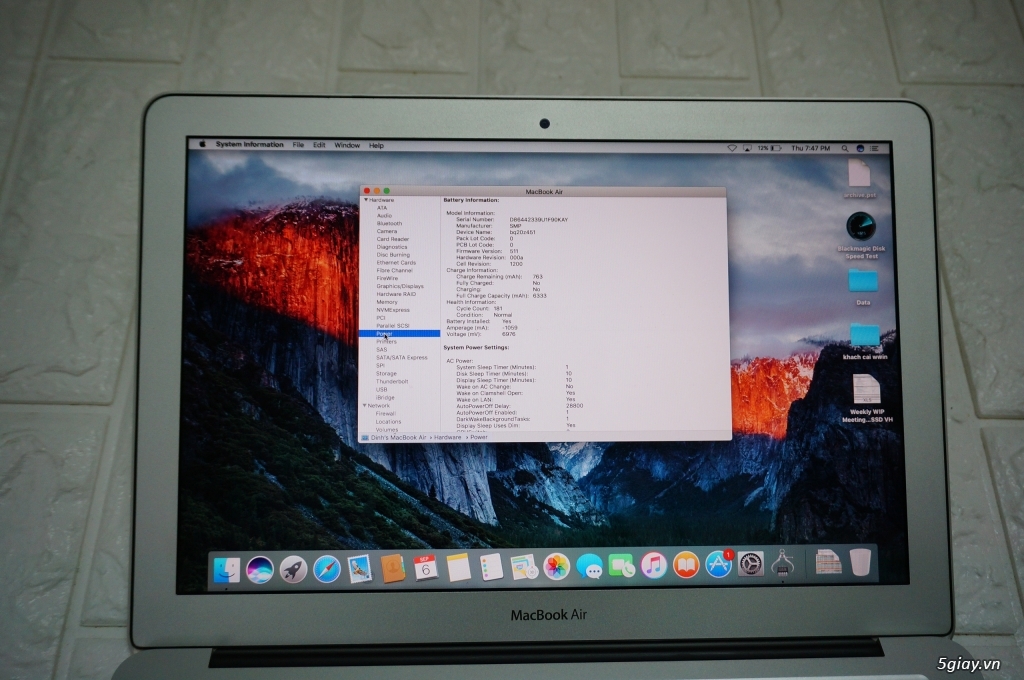Open FaceTime from the Dock
1024x680 pixels.
(x=621, y=566)
